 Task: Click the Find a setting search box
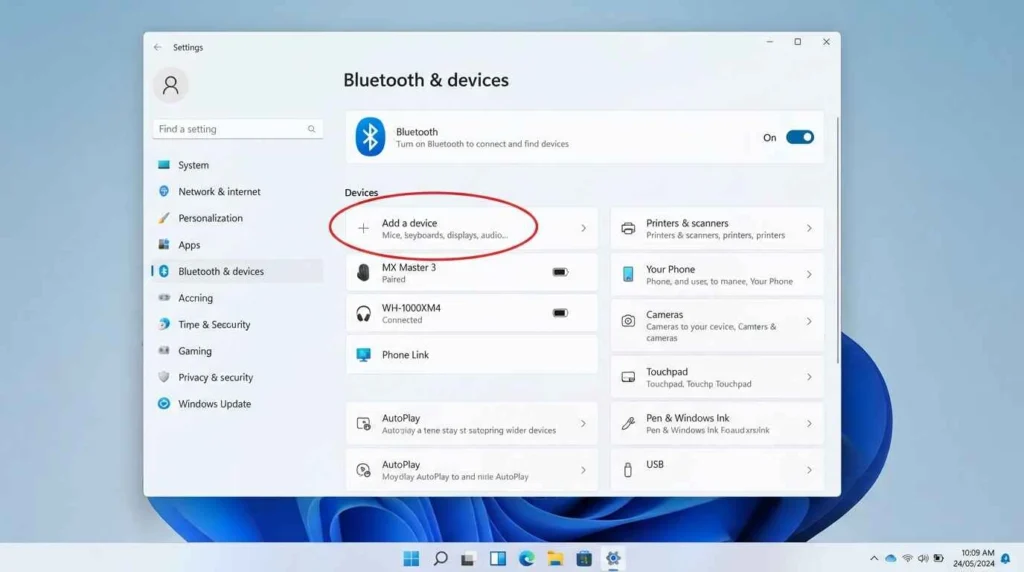pyautogui.click(x=238, y=129)
